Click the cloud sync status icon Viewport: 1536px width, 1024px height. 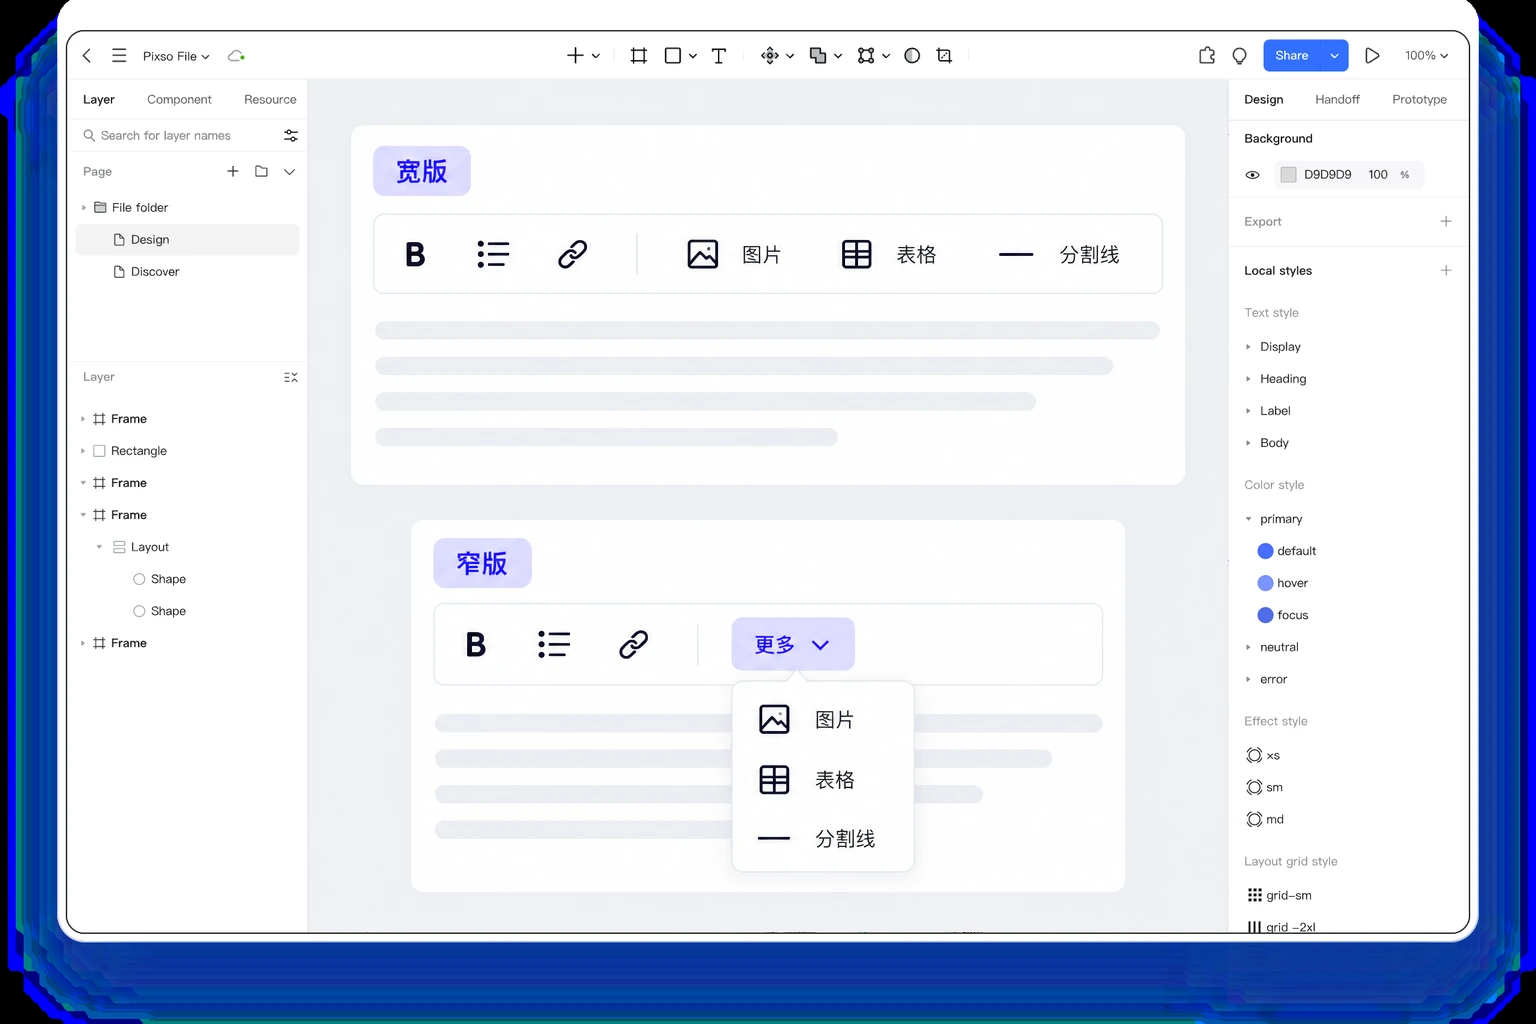tap(236, 56)
